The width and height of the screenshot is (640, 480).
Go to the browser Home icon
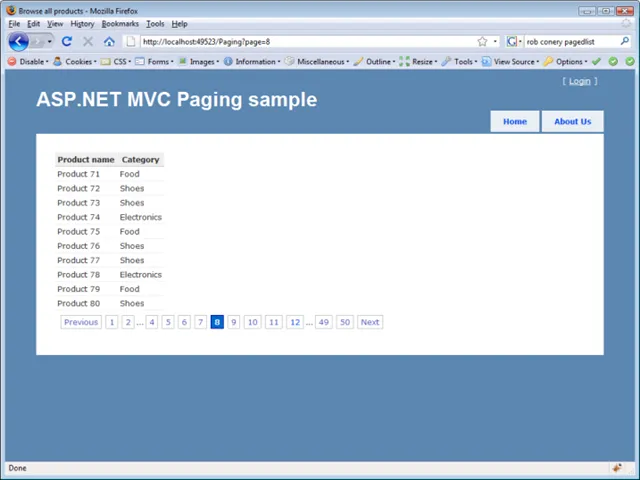109,41
